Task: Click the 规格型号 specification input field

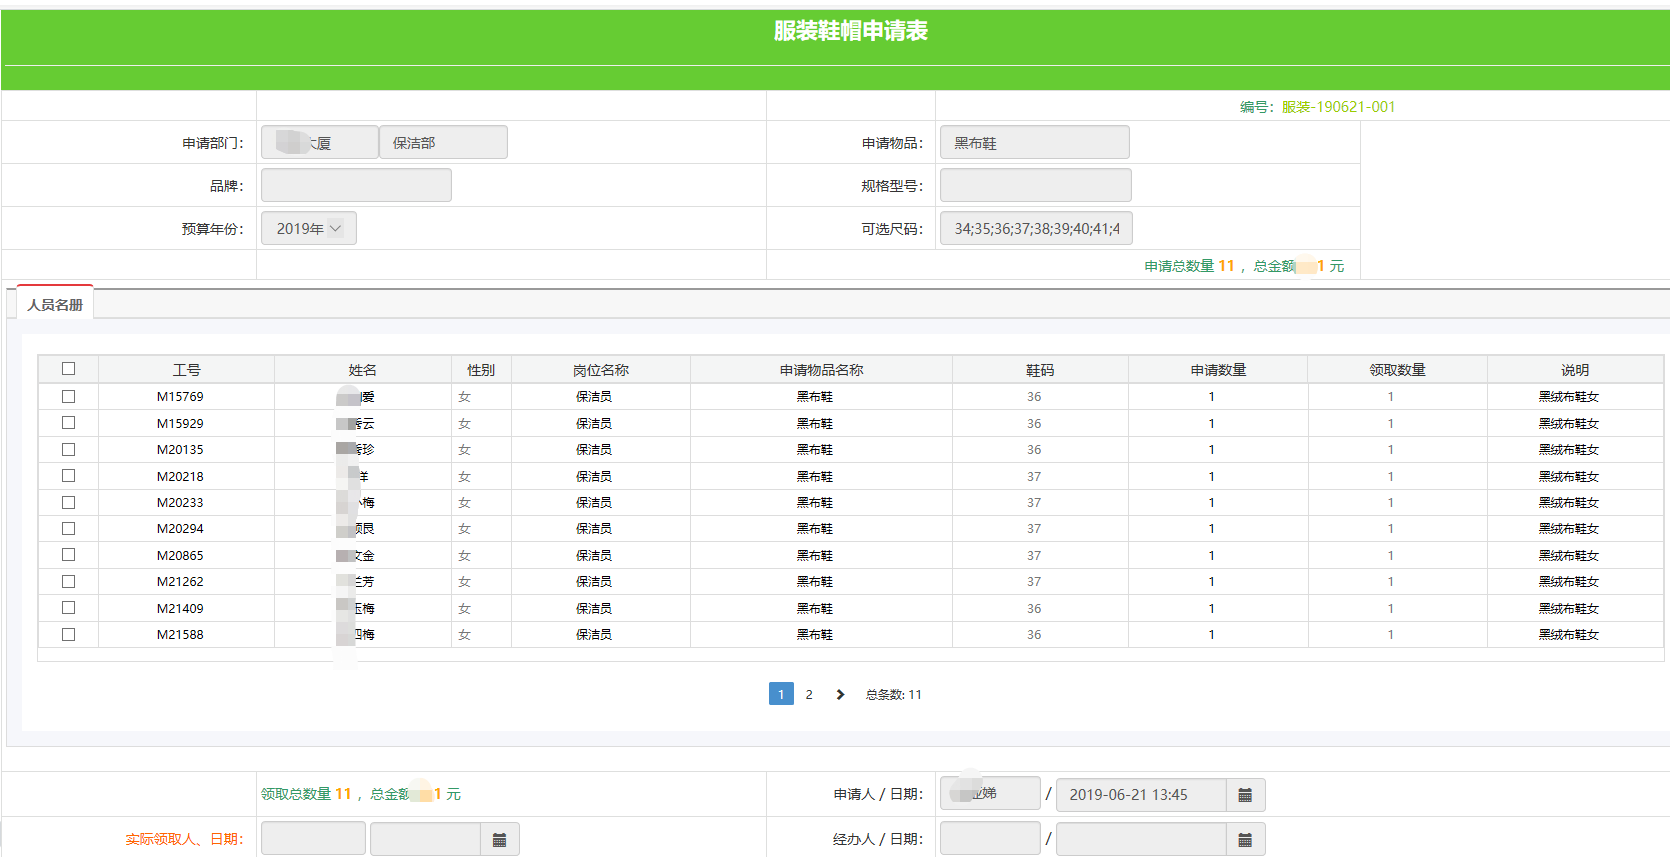Action: click(x=1035, y=186)
